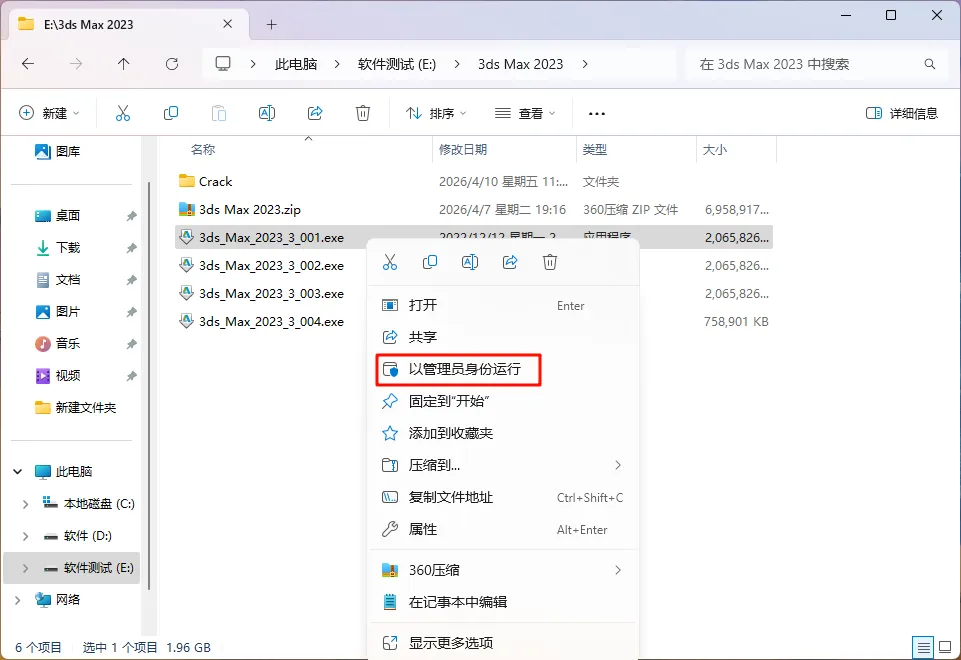
Task: Sort by the 修改日期 column header
Action: [x=463, y=150]
